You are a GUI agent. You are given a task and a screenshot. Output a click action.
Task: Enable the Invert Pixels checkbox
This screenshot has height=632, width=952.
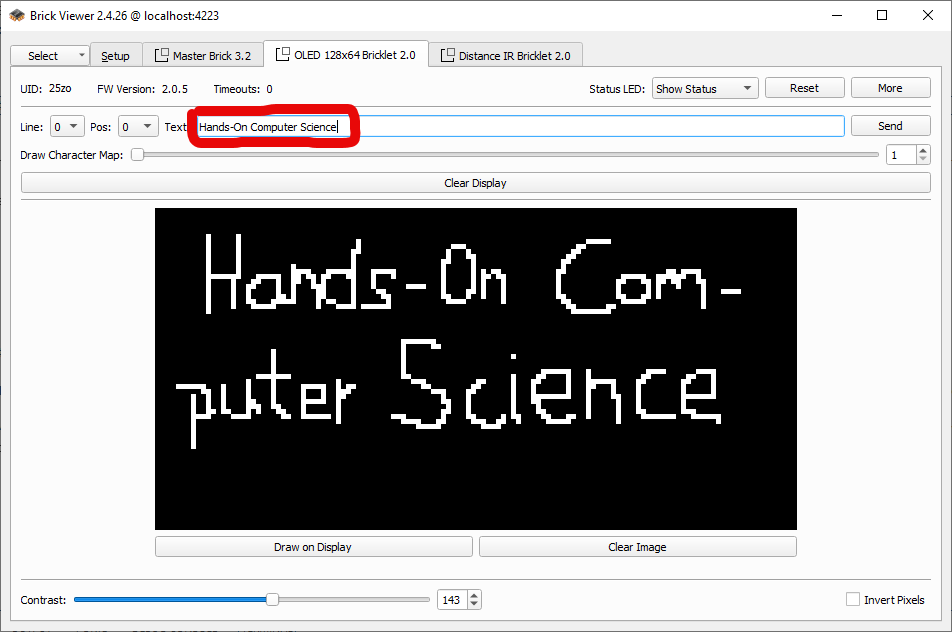[x=853, y=600]
